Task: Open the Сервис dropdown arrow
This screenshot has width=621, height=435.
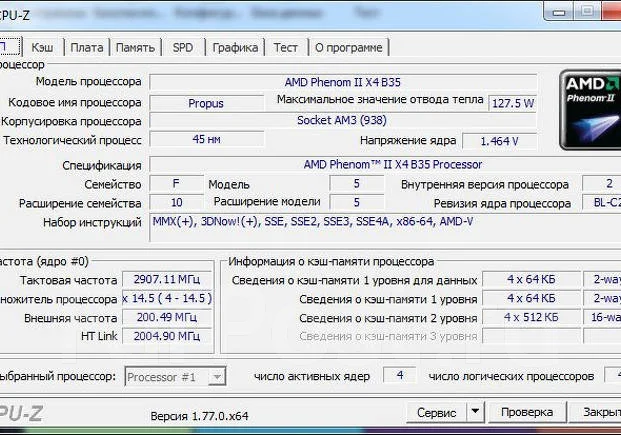Action: [475, 413]
